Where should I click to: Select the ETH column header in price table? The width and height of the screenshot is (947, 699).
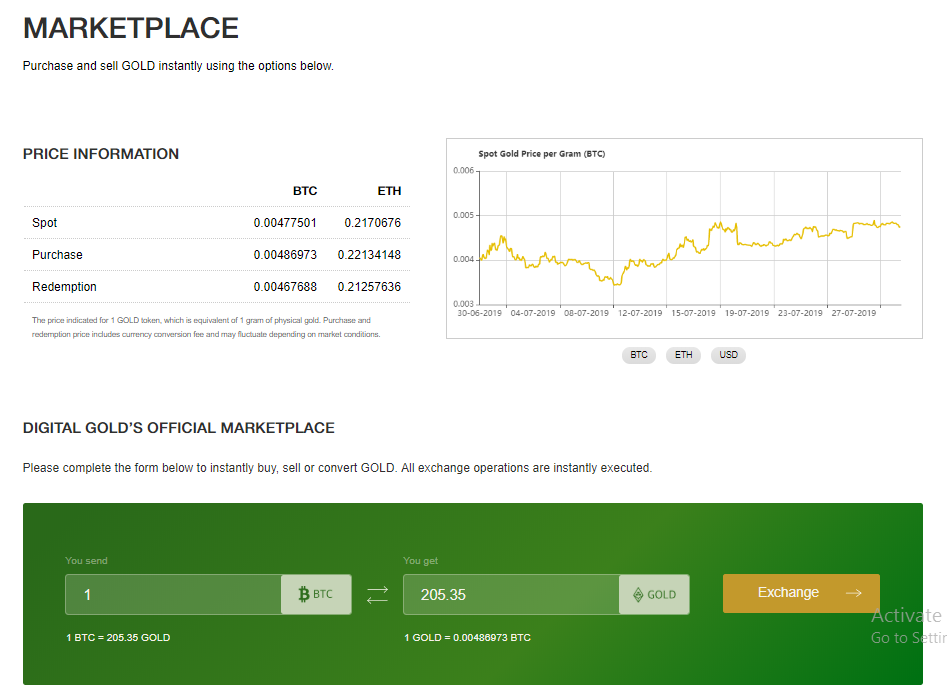[x=389, y=191]
